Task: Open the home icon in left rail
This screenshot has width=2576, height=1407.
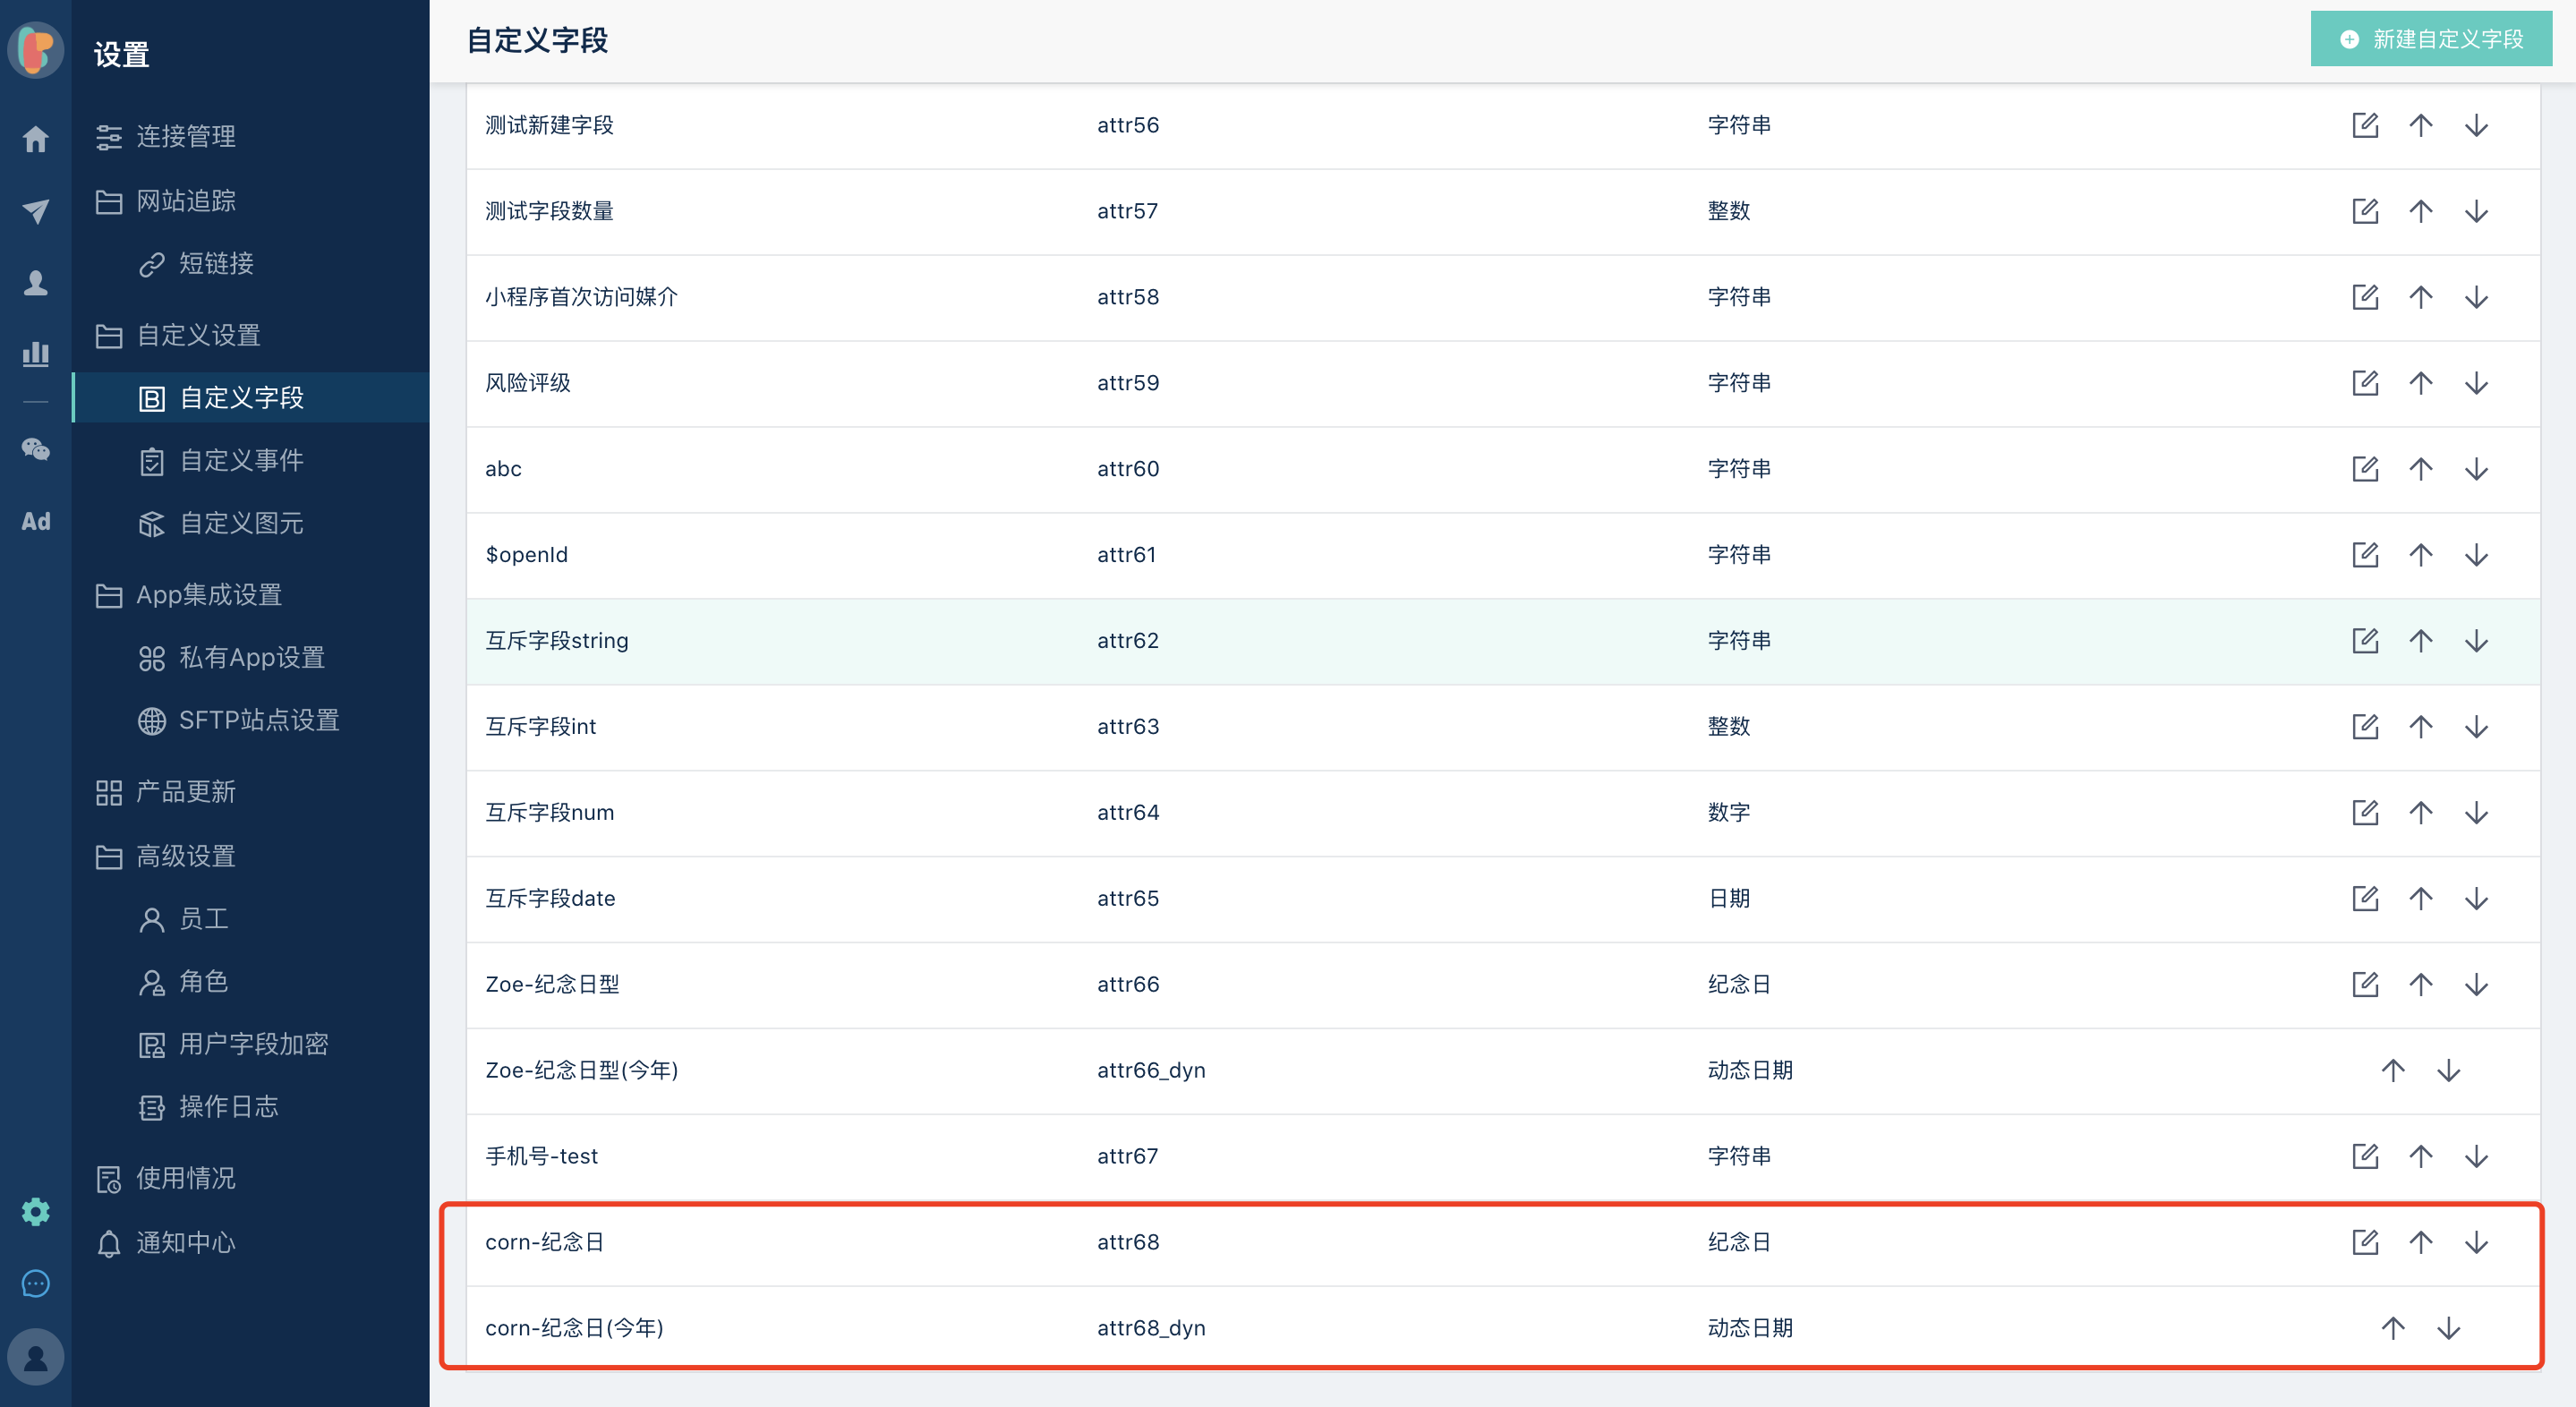Action: pos(36,139)
